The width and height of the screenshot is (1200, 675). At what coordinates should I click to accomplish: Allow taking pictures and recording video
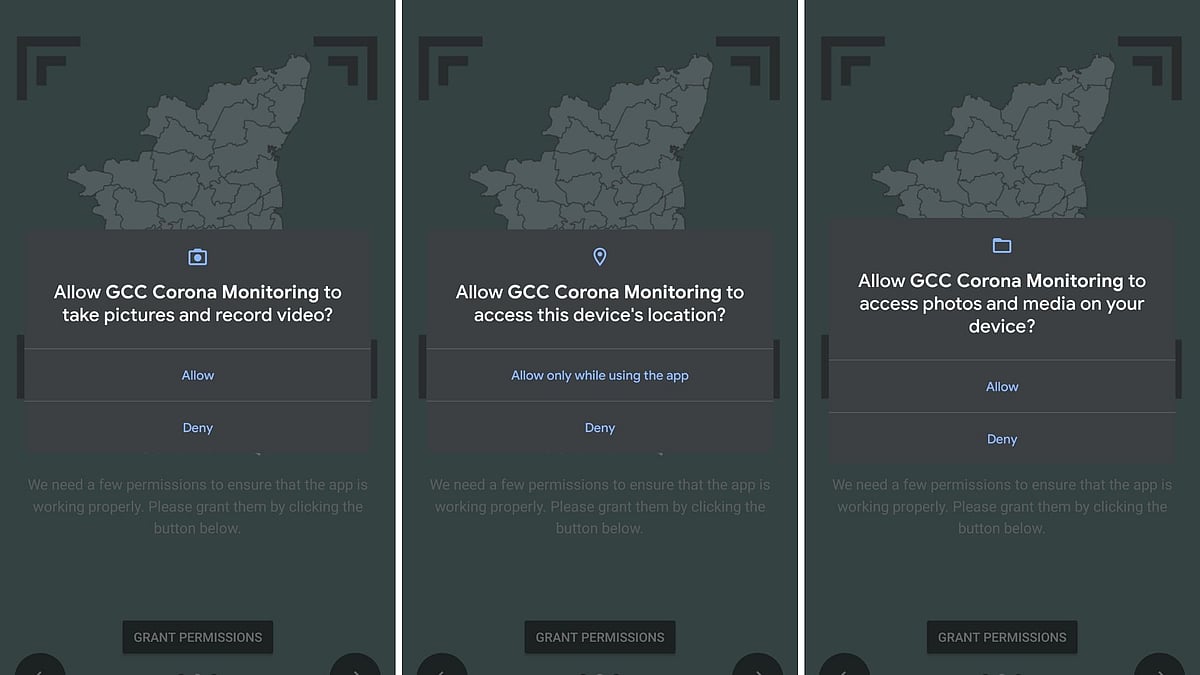pyautogui.click(x=198, y=375)
